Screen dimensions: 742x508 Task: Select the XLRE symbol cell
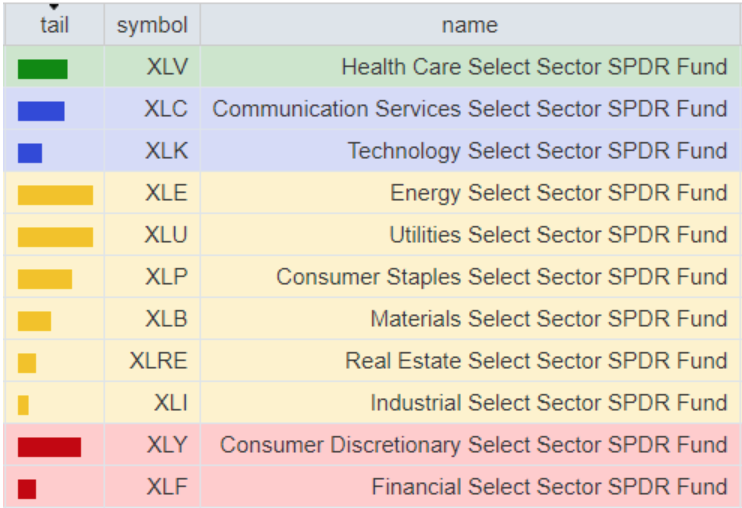tap(158, 361)
